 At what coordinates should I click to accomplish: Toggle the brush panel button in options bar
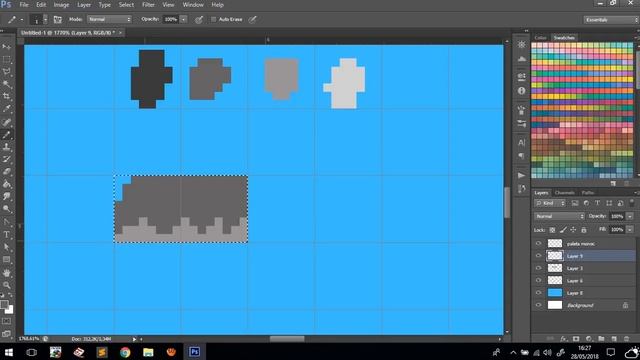58,19
